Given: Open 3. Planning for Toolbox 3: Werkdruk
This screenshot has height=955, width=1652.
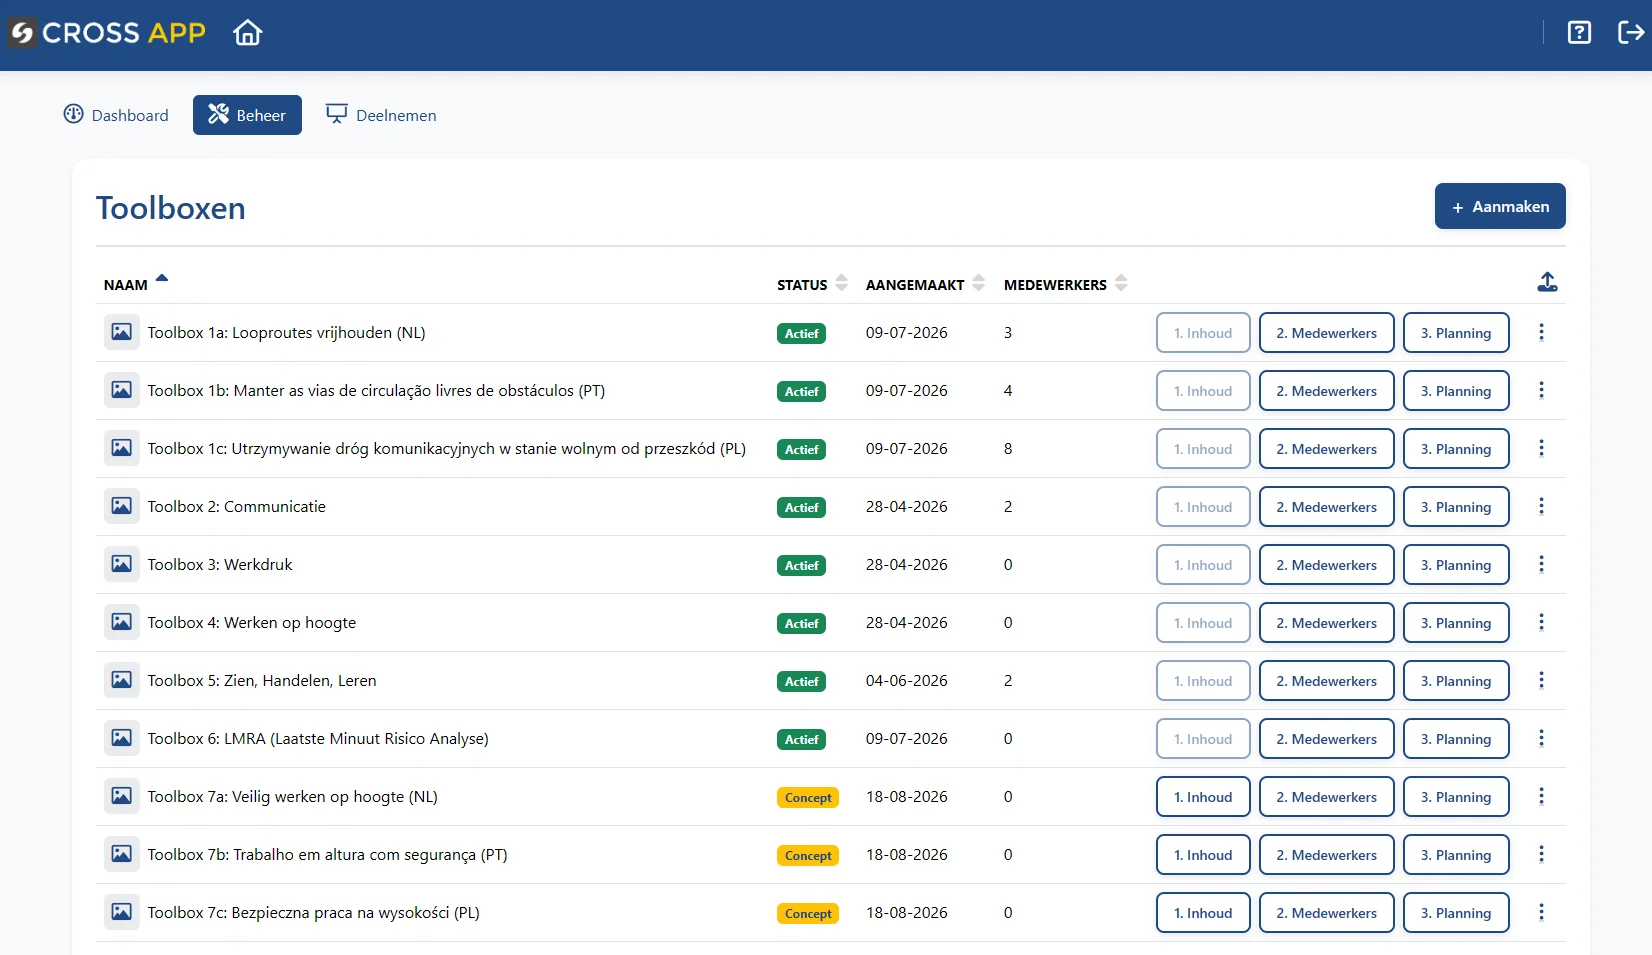Looking at the screenshot, I should coord(1456,565).
